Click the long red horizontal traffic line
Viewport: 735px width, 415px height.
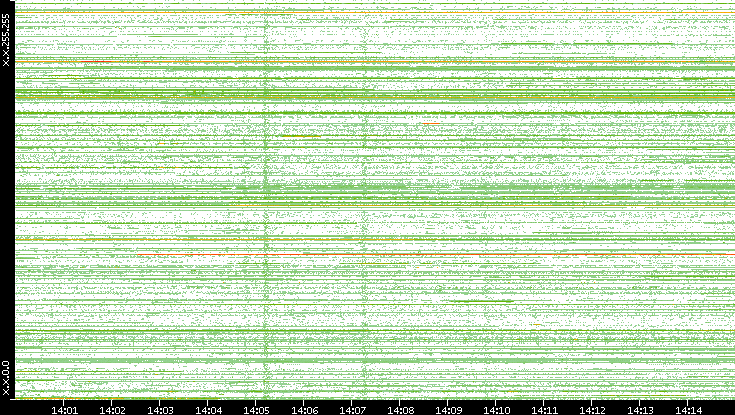tap(436, 255)
